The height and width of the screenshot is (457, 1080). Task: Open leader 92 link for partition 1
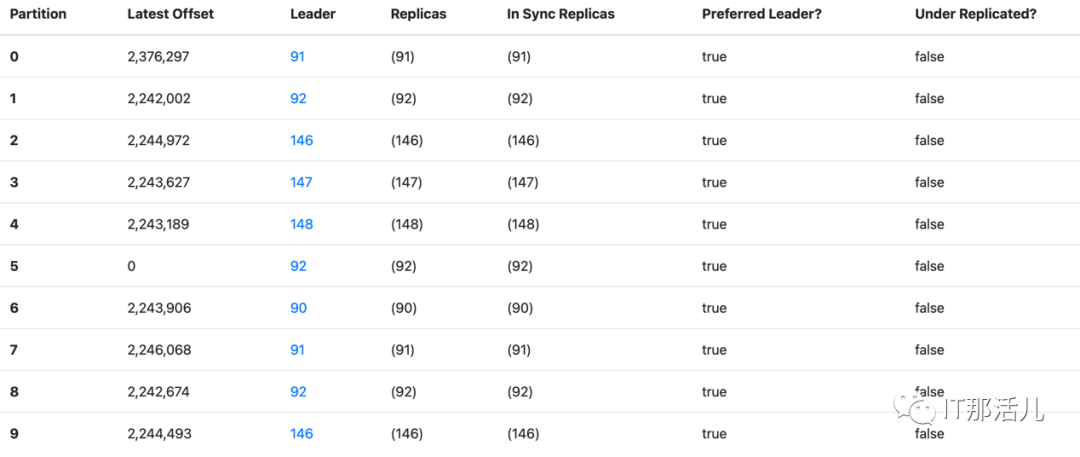[298, 99]
